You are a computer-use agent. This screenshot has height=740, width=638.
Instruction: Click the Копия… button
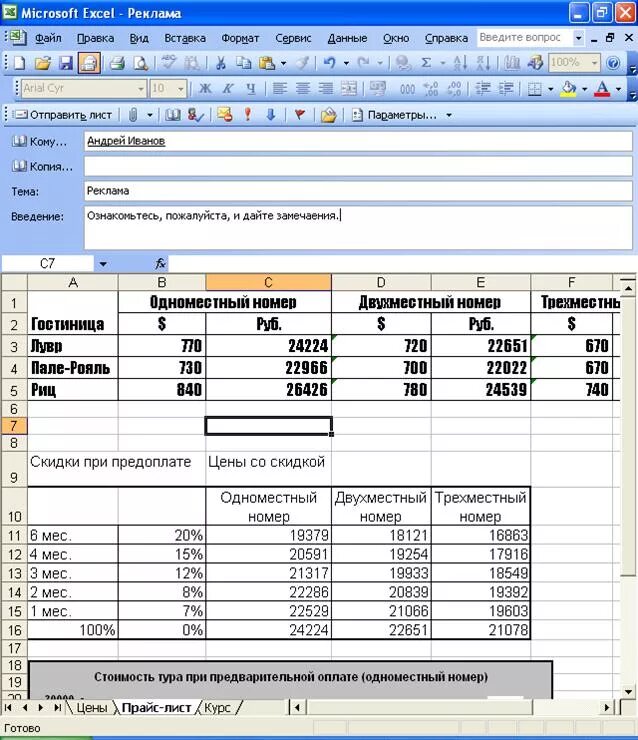42,167
